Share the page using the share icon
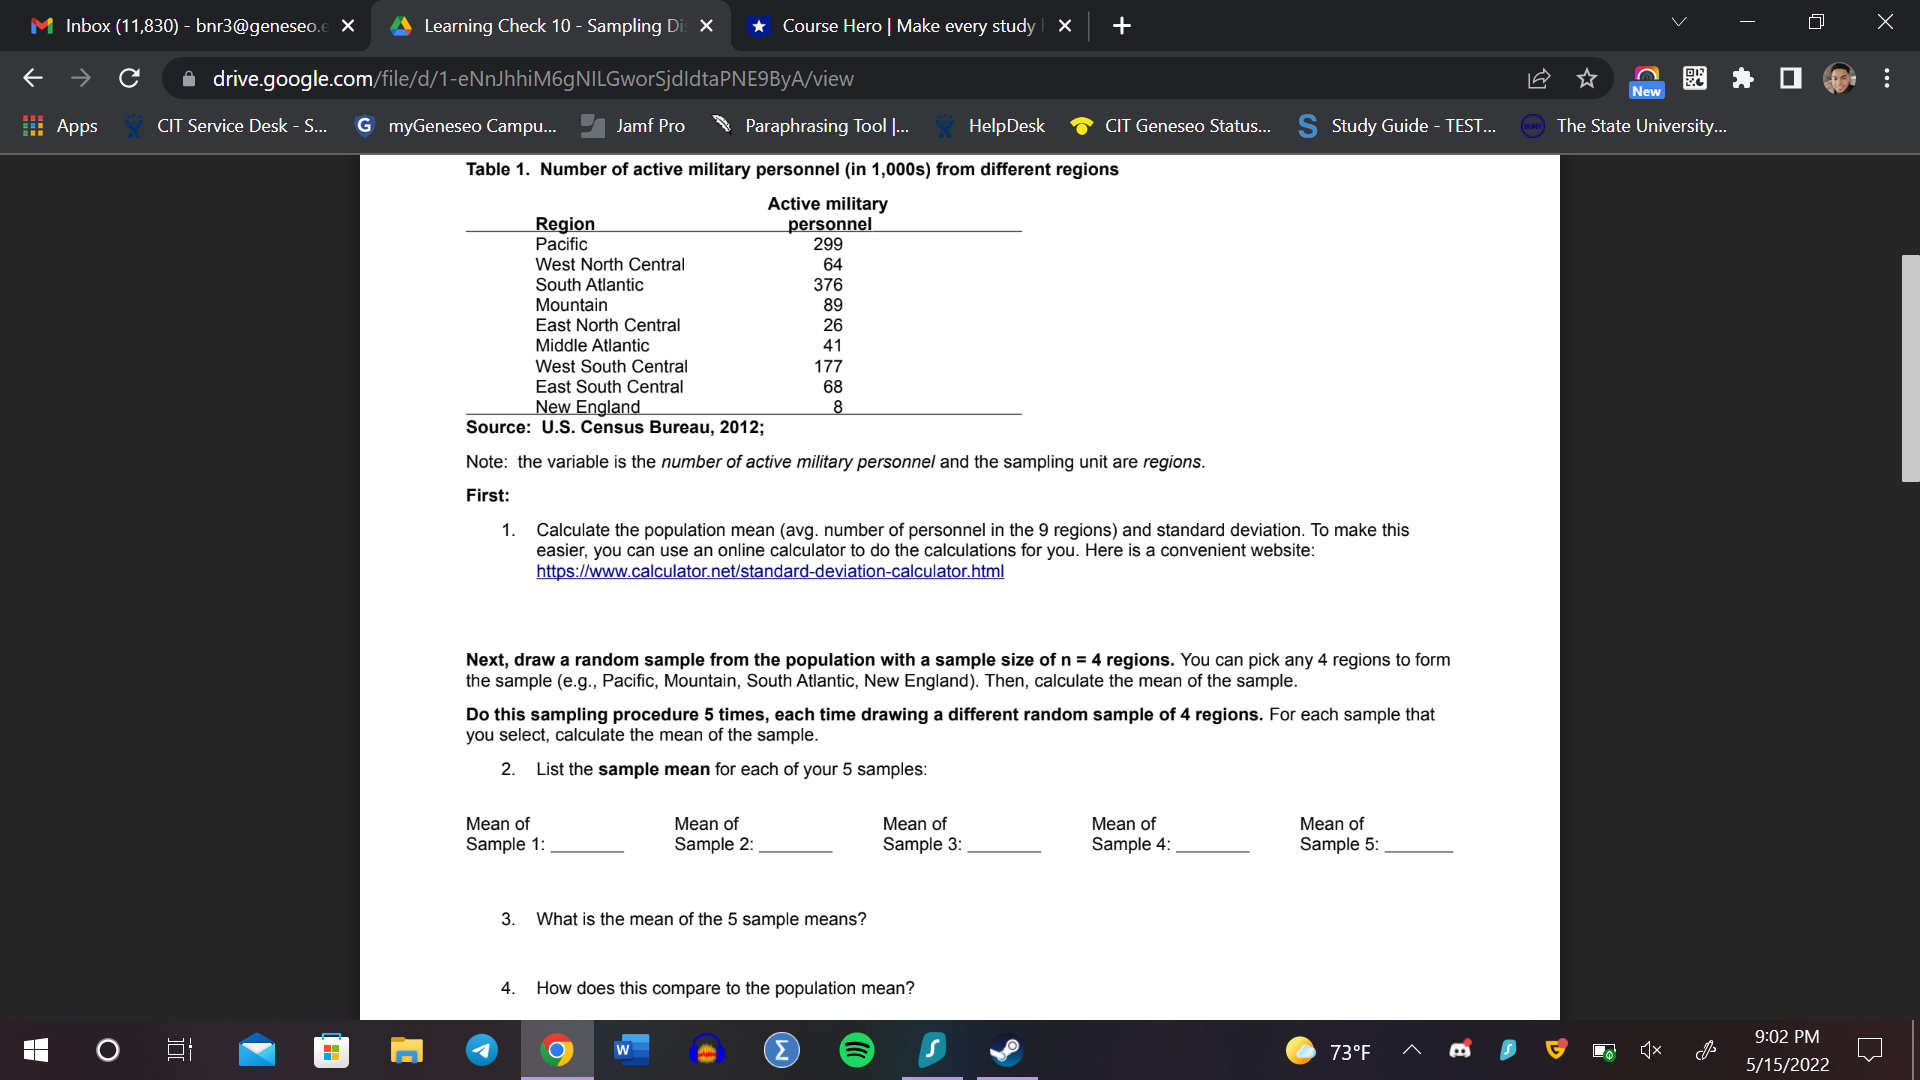1920x1080 pixels. coord(1539,78)
